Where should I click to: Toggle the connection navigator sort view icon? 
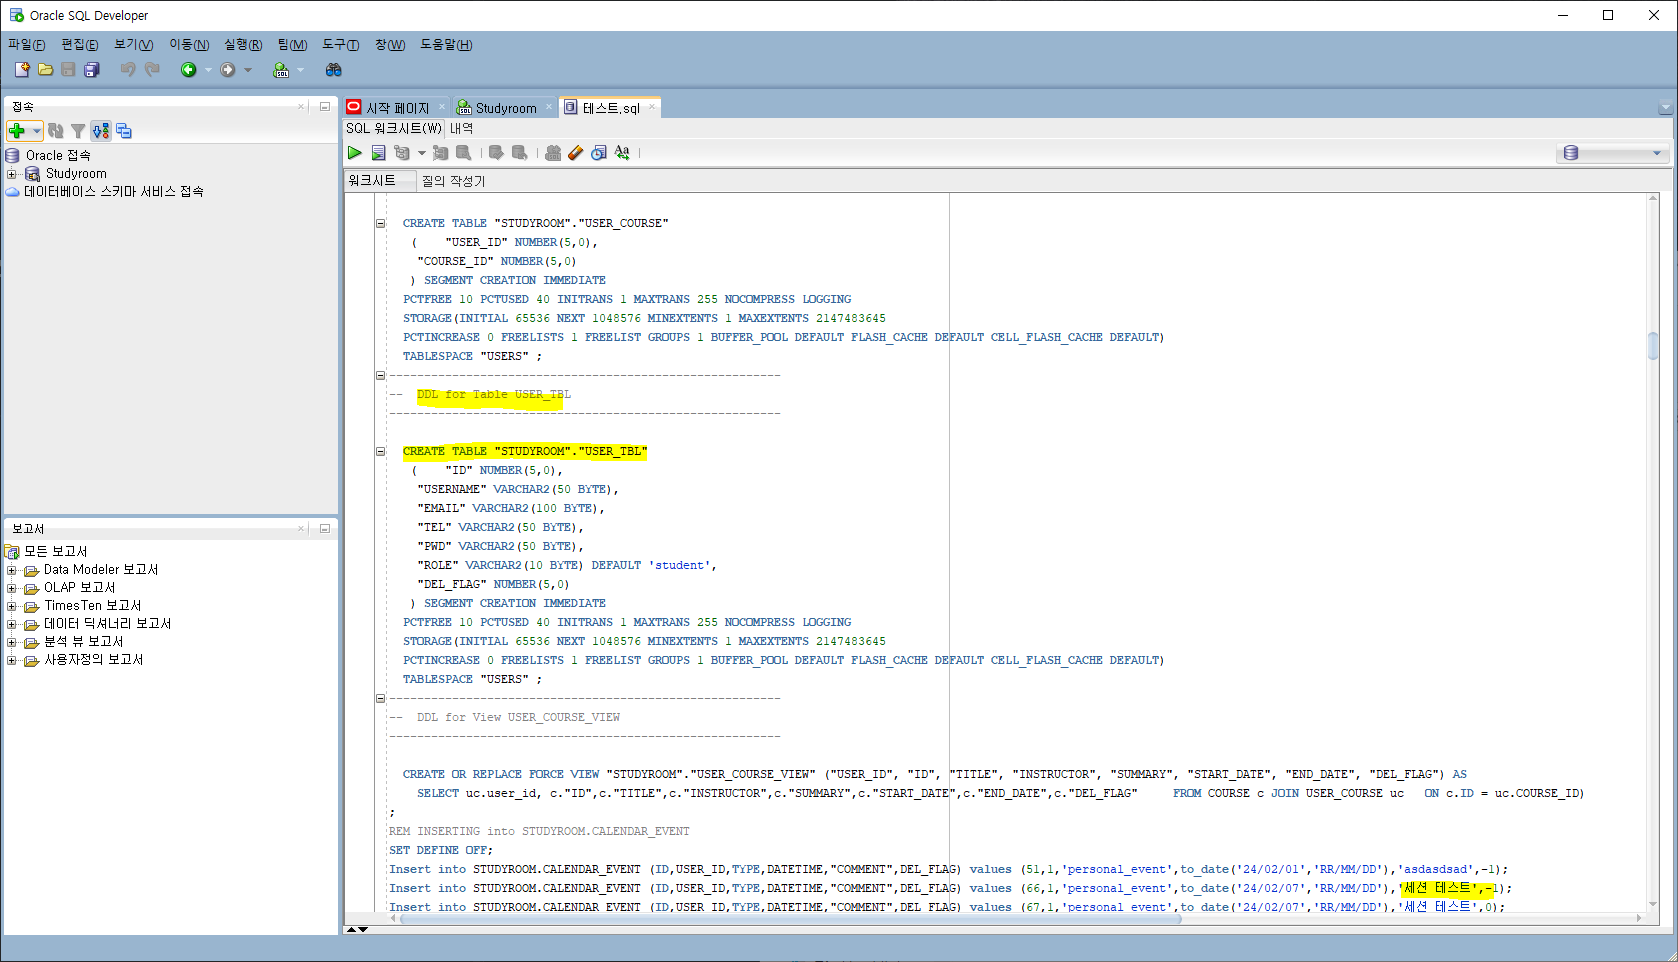(101, 131)
